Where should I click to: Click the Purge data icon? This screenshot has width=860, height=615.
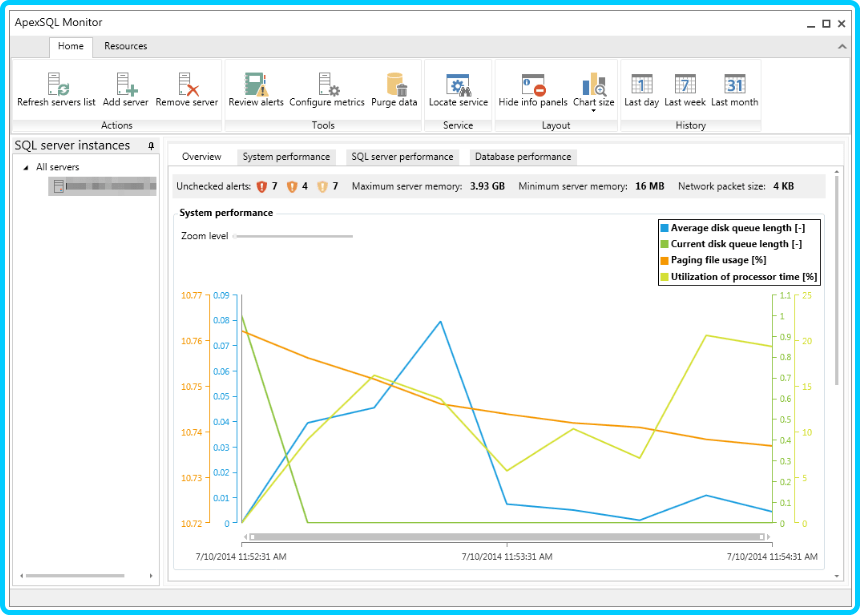(396, 84)
